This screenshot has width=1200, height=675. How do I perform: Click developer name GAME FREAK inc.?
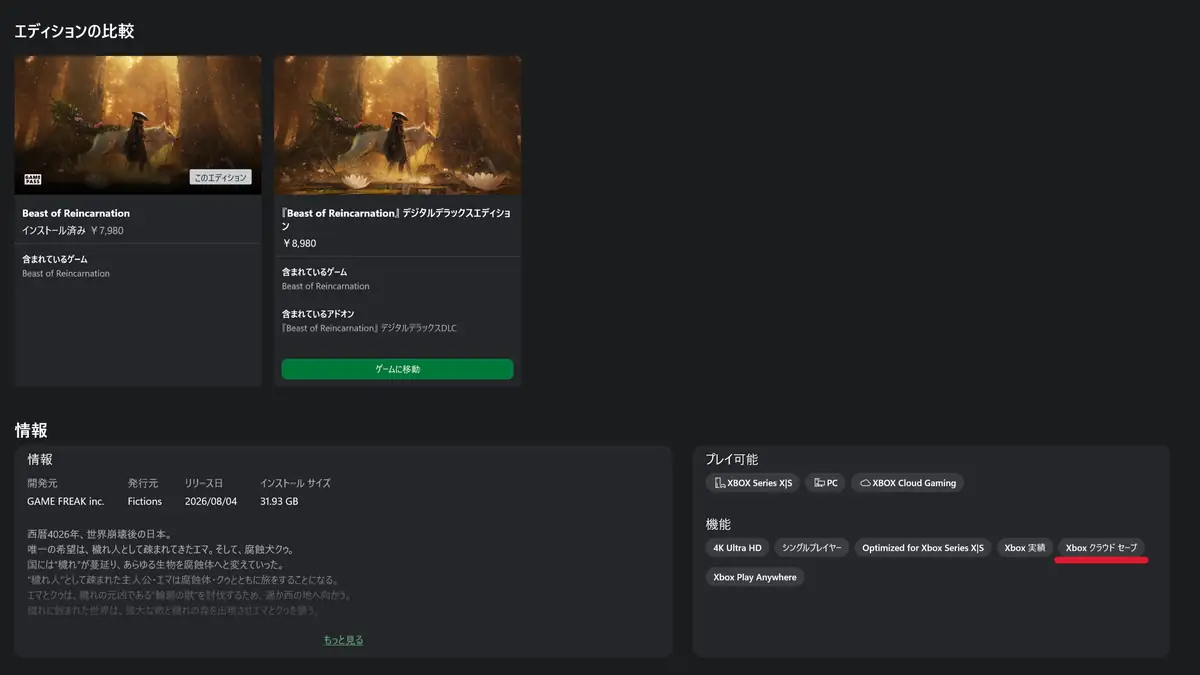point(65,501)
